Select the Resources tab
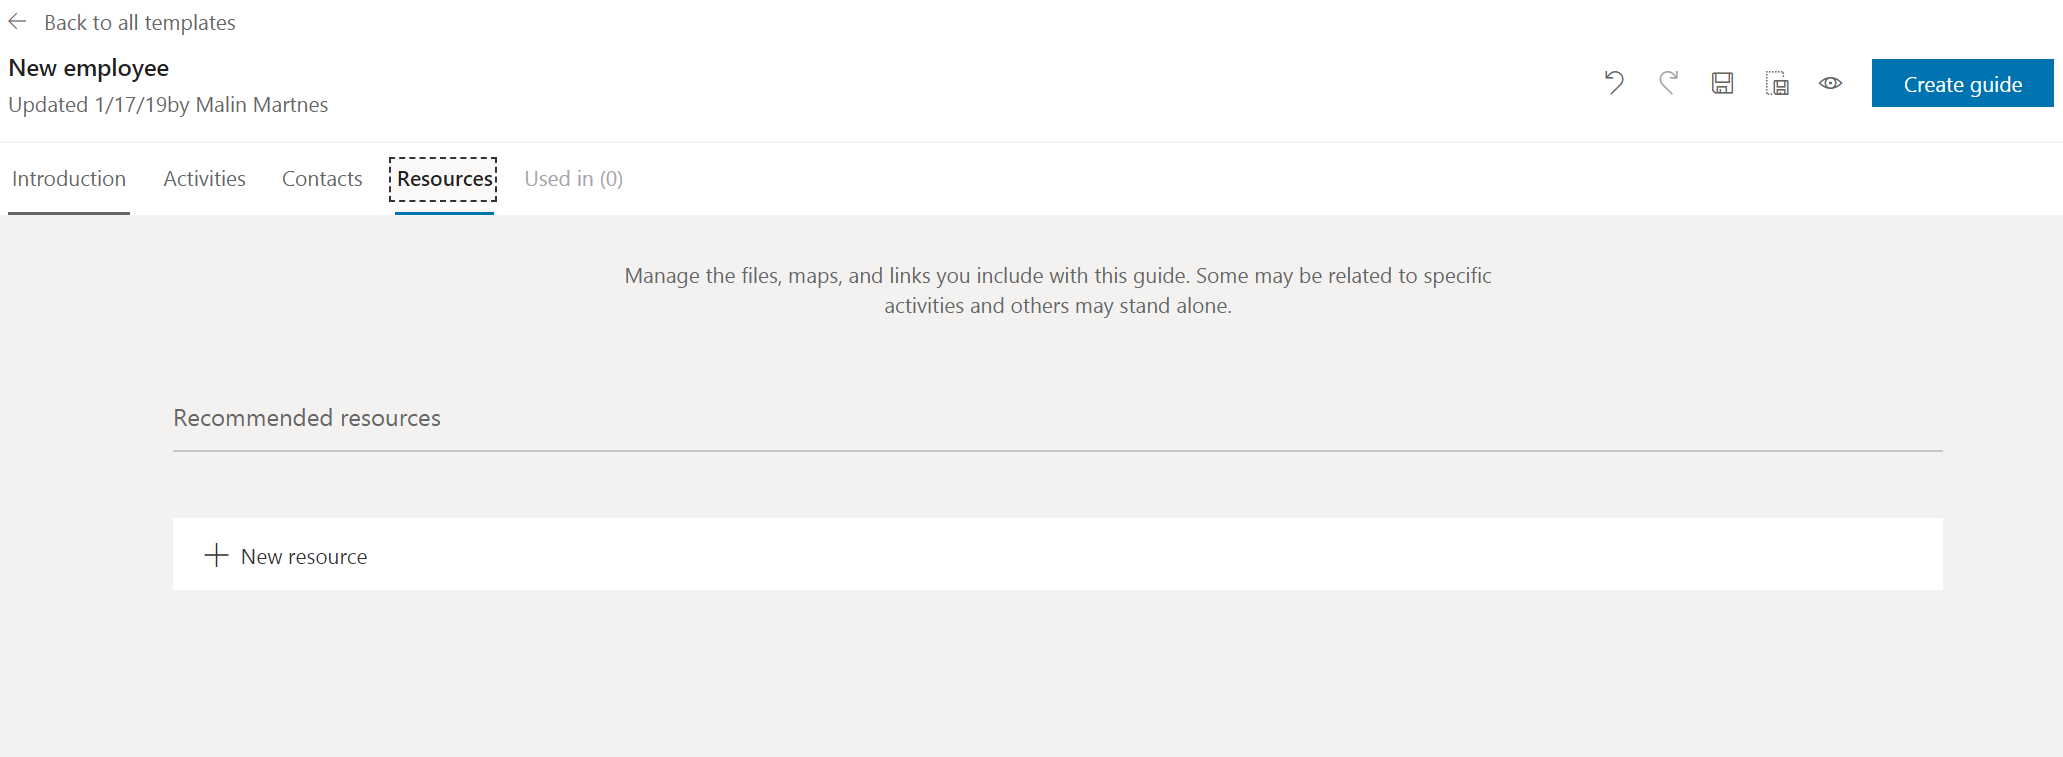The width and height of the screenshot is (2063, 757). (444, 179)
